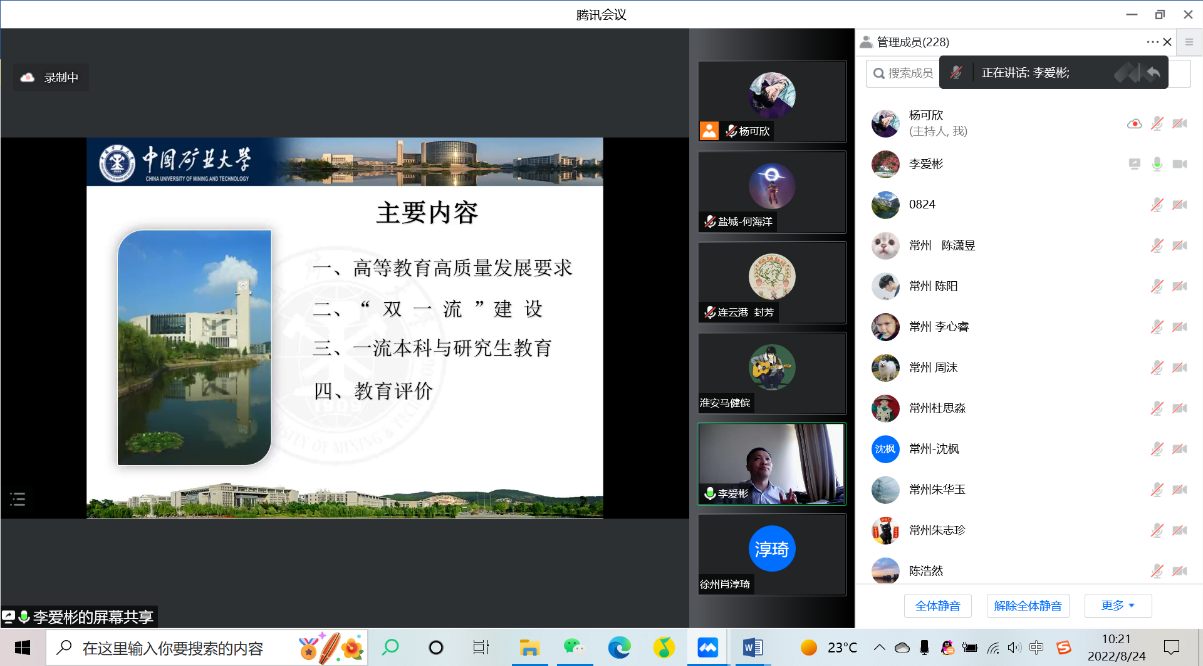The height and width of the screenshot is (666, 1203).
Task: Open the slide list icon at bottom-left
Action: pos(18,499)
